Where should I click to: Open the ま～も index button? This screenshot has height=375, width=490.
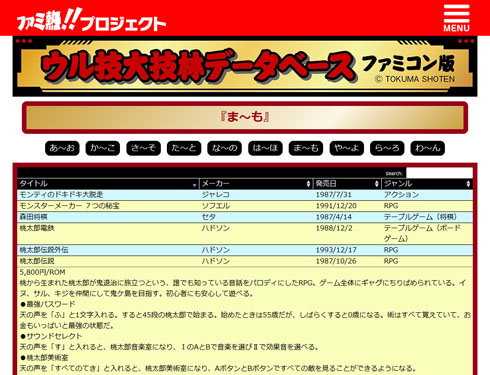(x=306, y=148)
